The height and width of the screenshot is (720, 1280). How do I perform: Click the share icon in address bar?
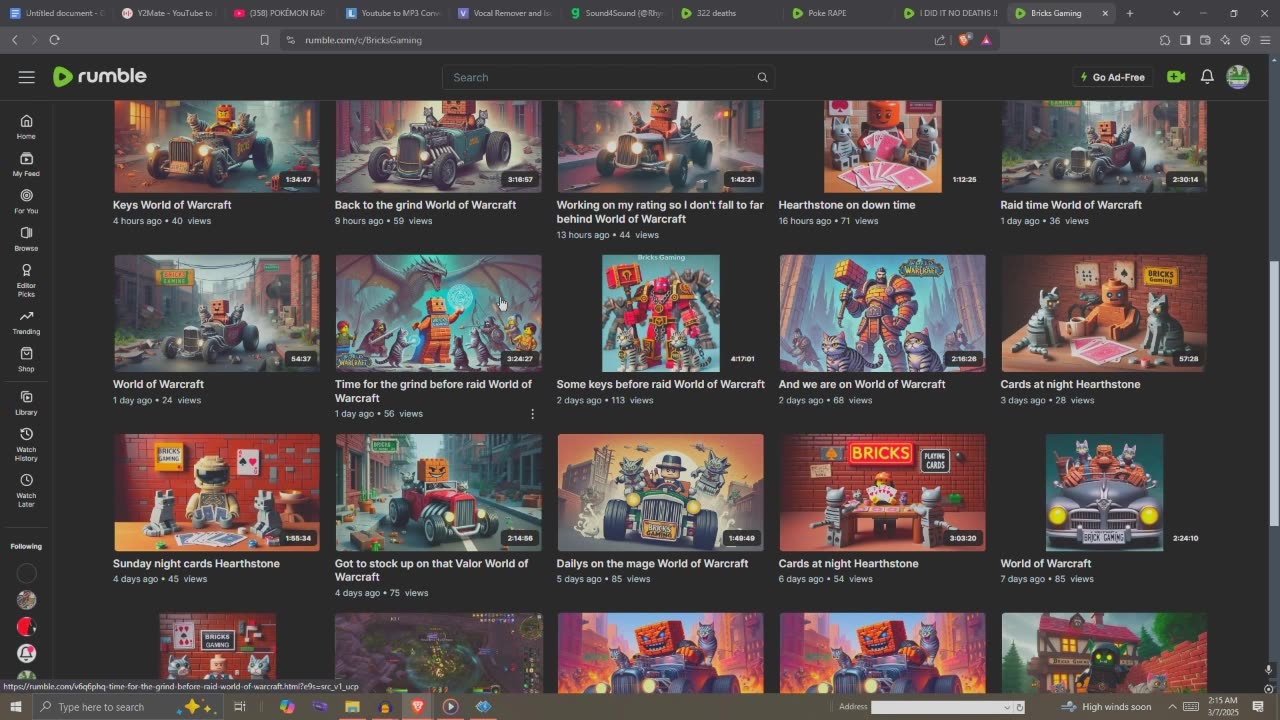click(x=940, y=40)
